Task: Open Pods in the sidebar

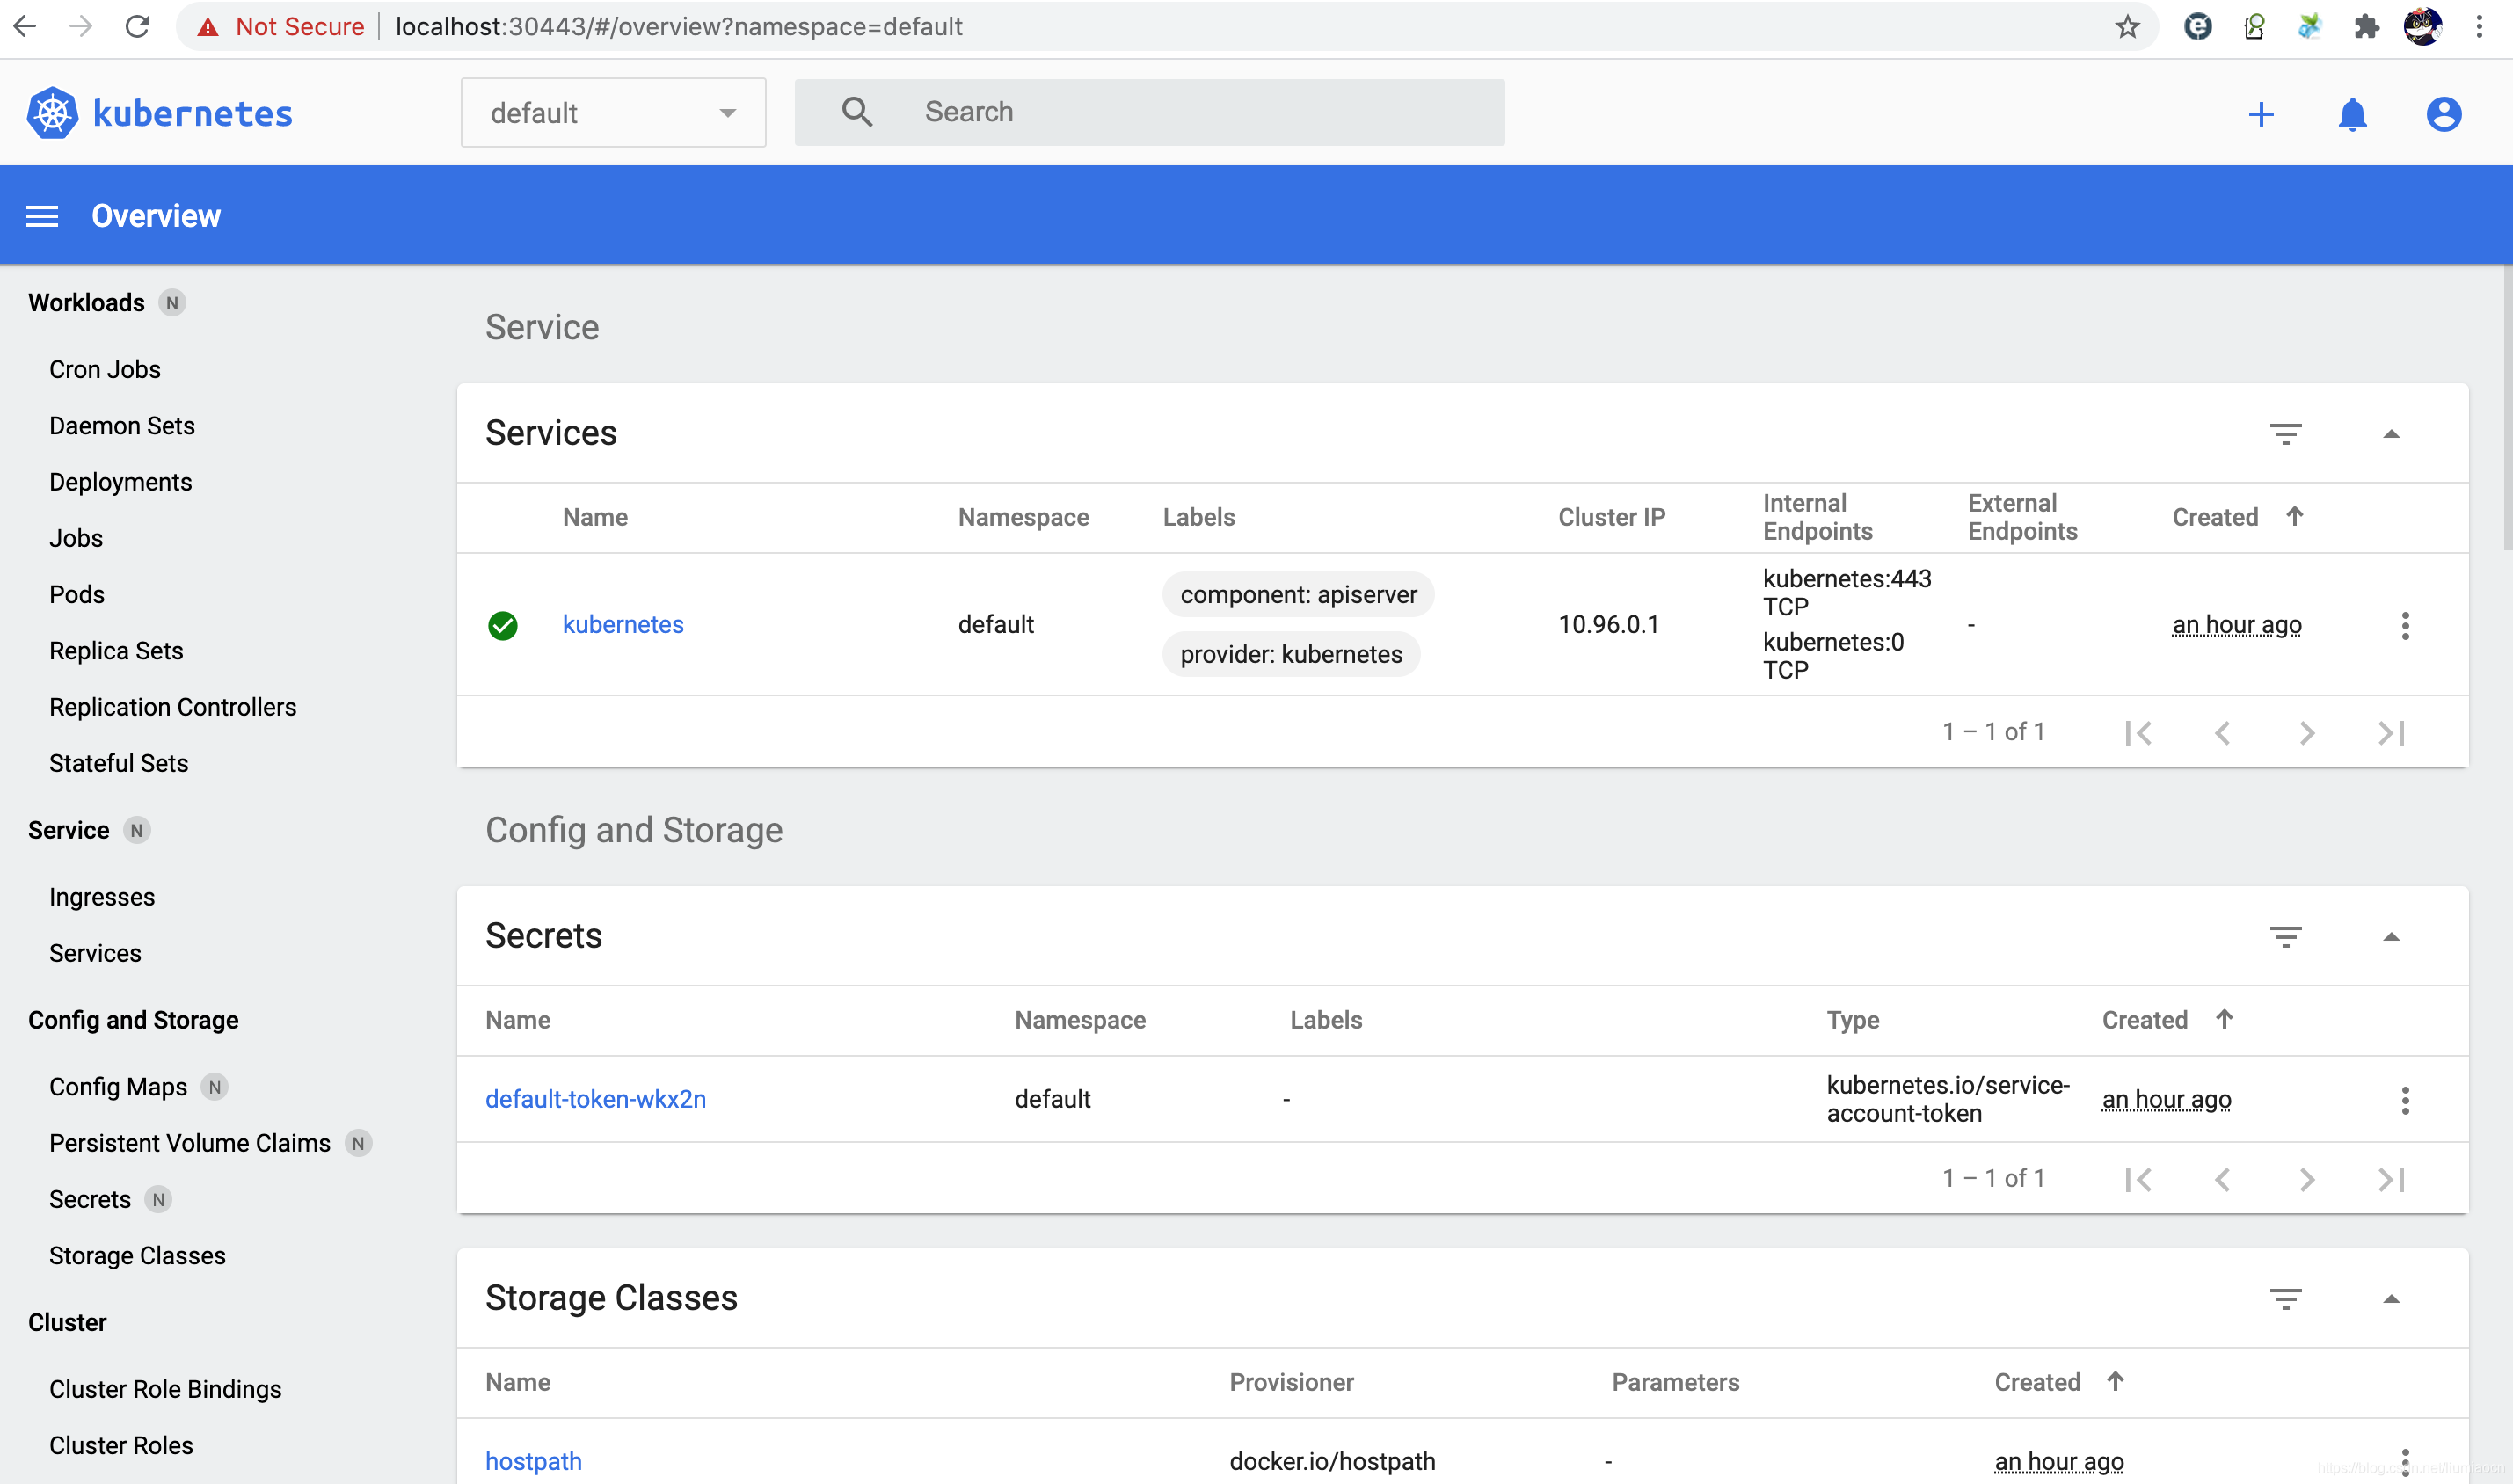Action: [x=77, y=594]
